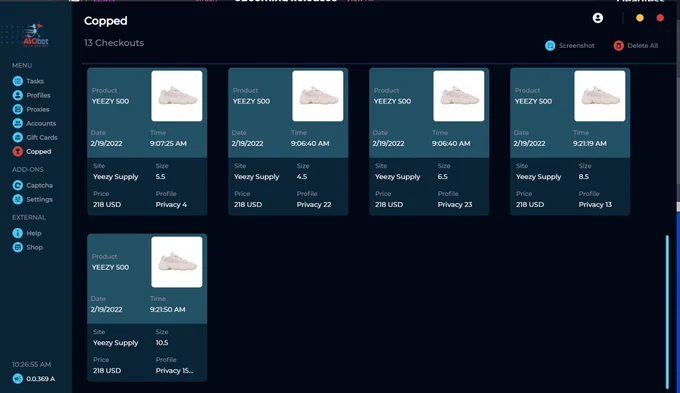Click size value '8.5'
Screen dimensions: 680x393
584,177
